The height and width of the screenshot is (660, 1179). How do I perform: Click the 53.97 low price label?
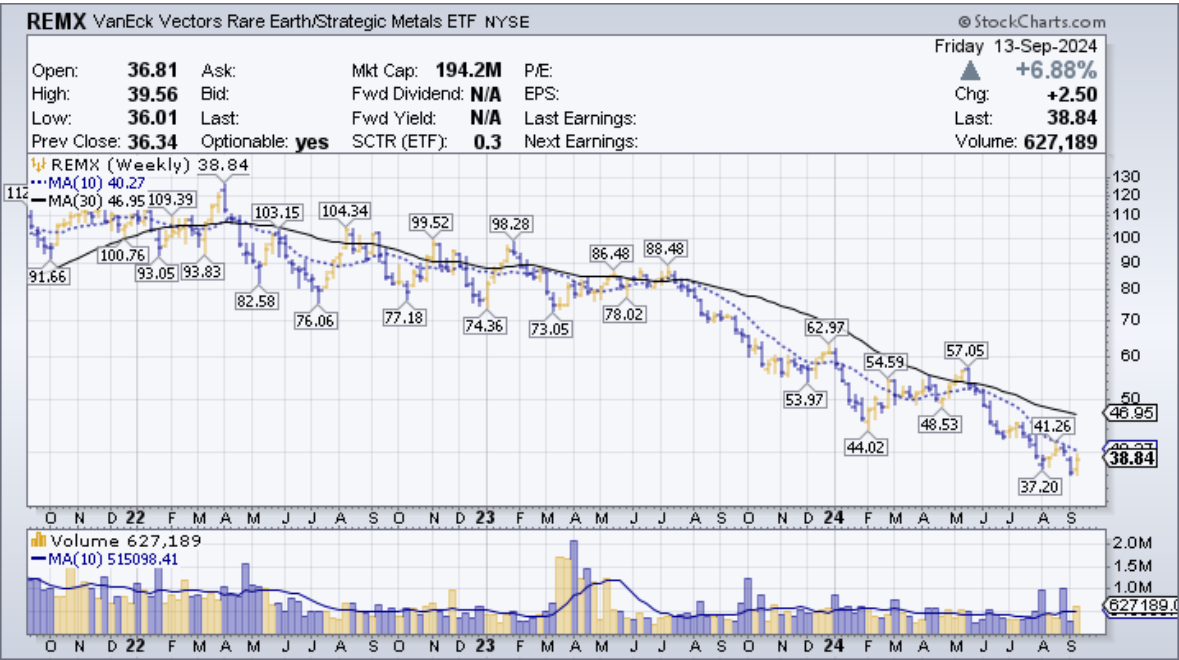coord(804,400)
